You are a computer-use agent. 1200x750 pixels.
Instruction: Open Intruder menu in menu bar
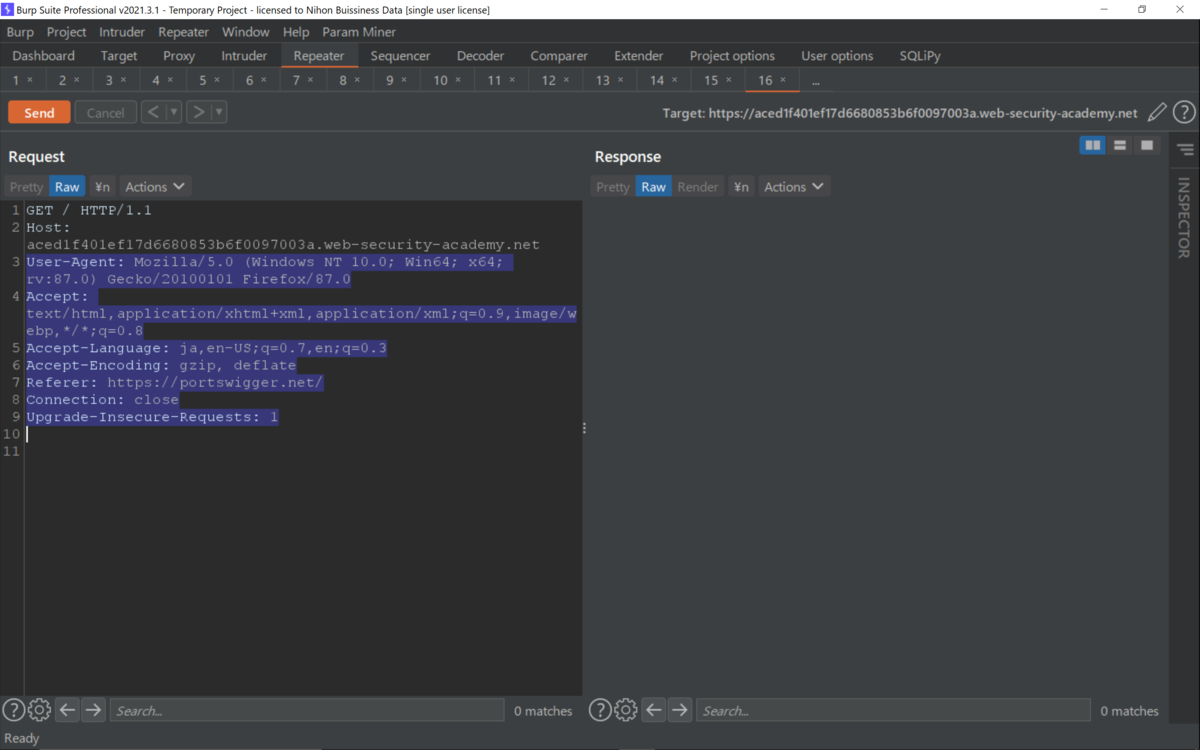click(x=122, y=32)
